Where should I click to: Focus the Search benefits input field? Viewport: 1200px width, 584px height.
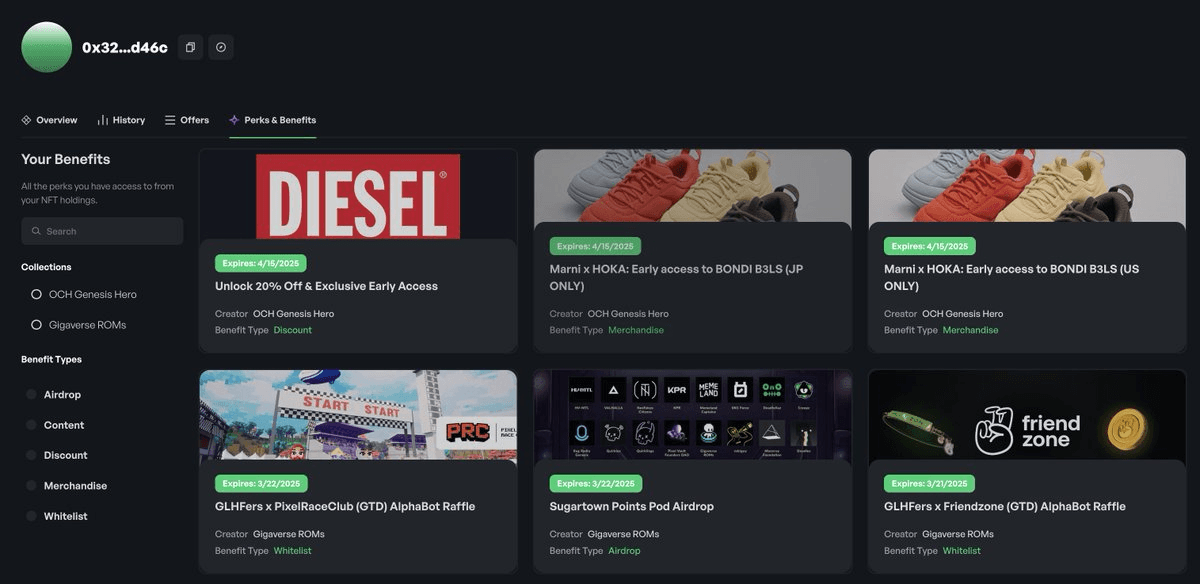[x=102, y=231]
